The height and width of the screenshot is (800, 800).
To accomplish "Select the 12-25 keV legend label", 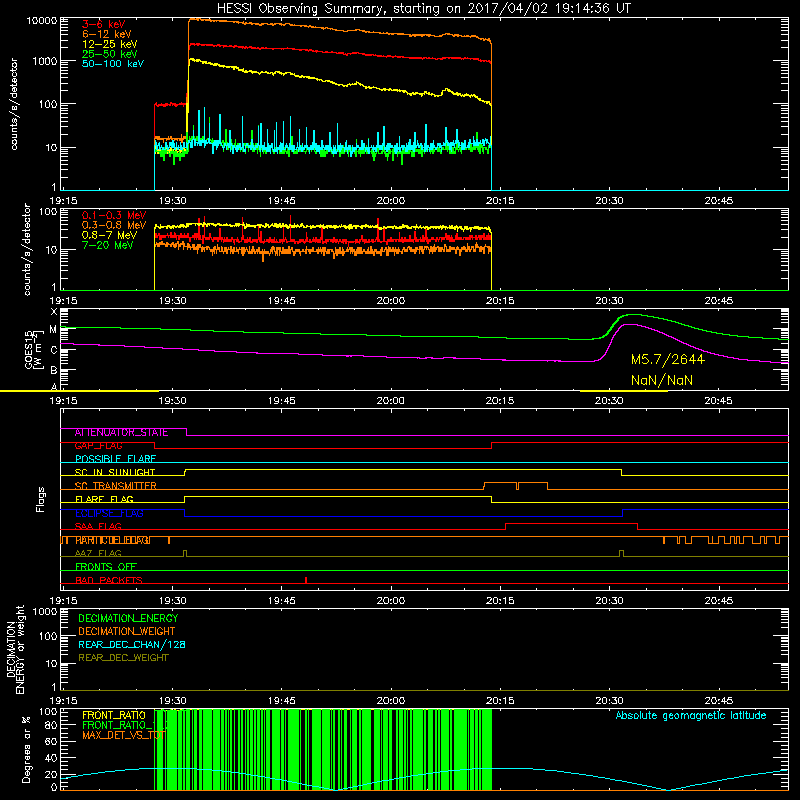I will pos(110,44).
